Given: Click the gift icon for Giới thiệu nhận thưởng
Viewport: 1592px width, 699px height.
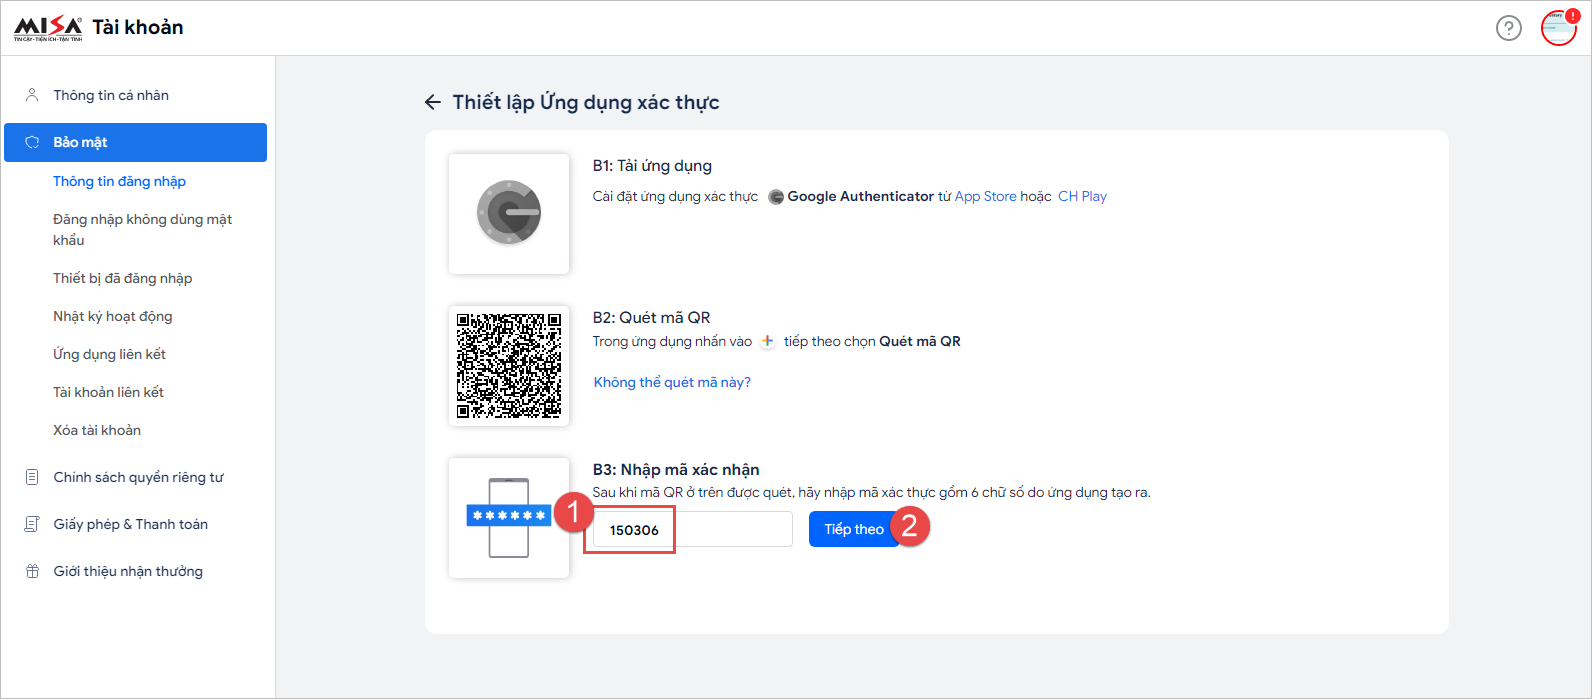Looking at the screenshot, I should click(32, 571).
